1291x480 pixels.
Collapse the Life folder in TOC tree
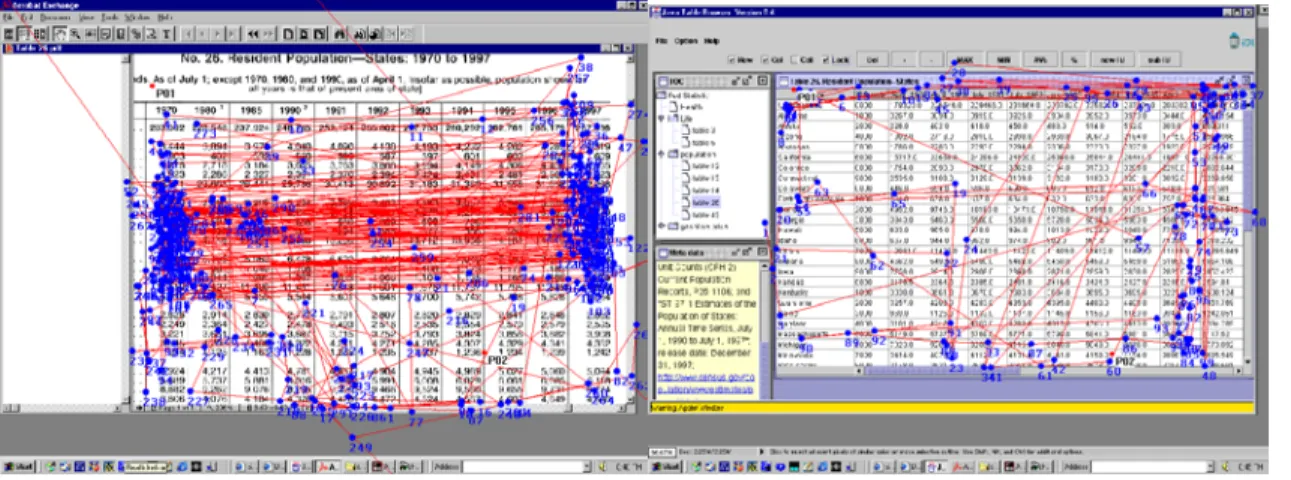coord(661,118)
